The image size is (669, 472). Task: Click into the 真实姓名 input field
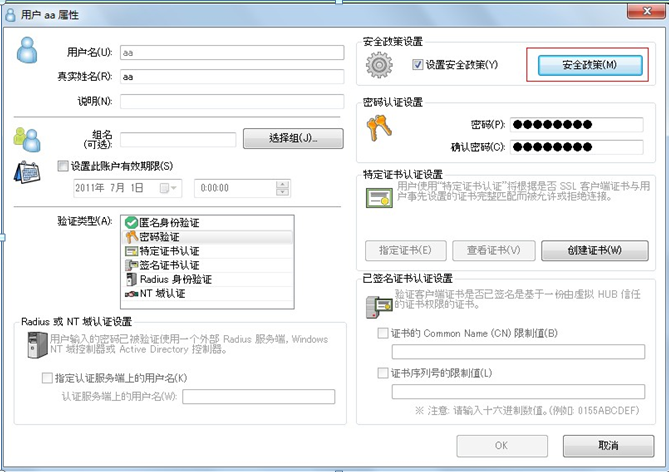[232, 77]
